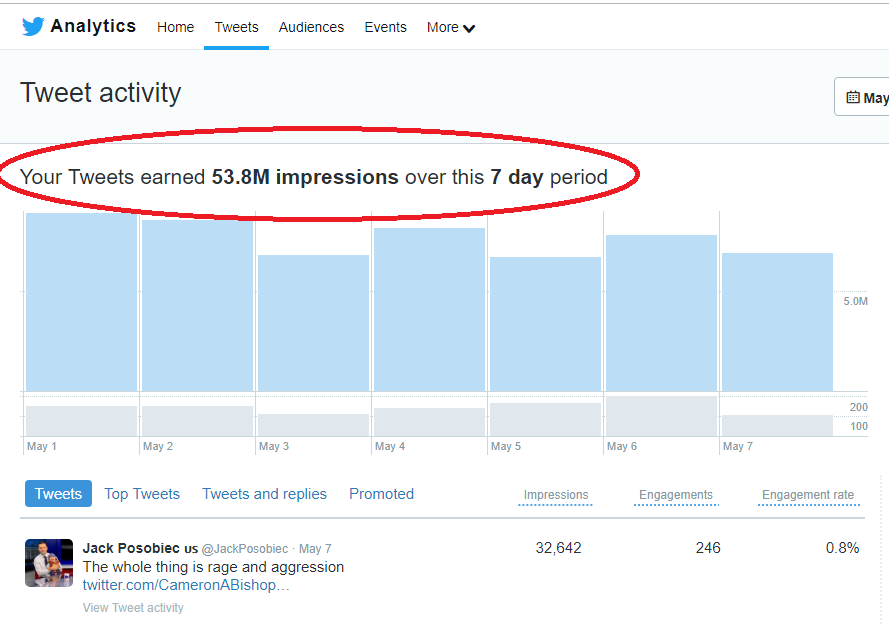Switch to Top Tweets filter

(142, 494)
